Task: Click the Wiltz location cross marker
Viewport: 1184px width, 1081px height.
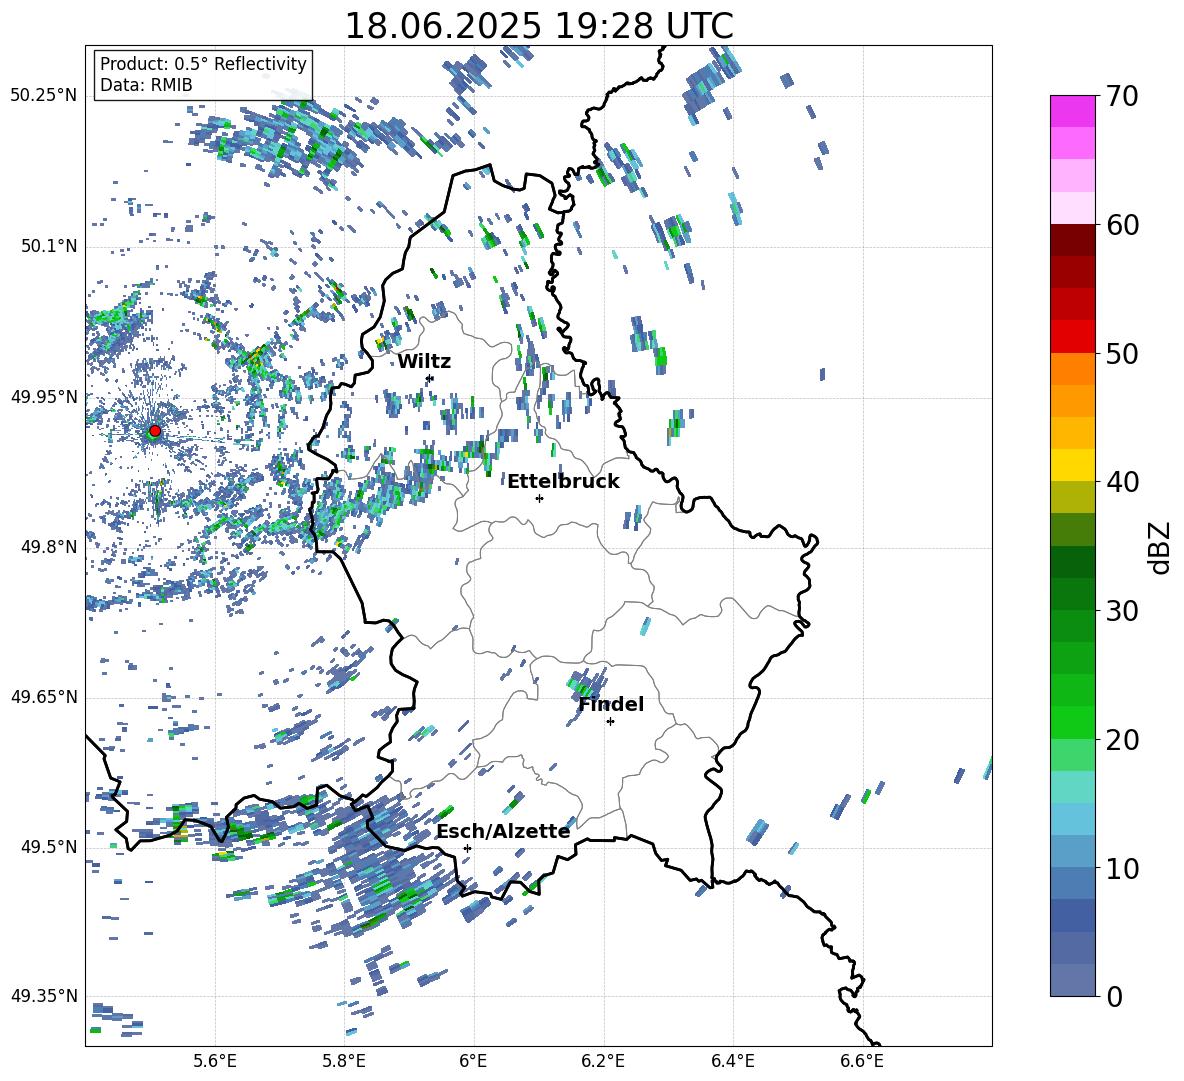Action: 430,378
